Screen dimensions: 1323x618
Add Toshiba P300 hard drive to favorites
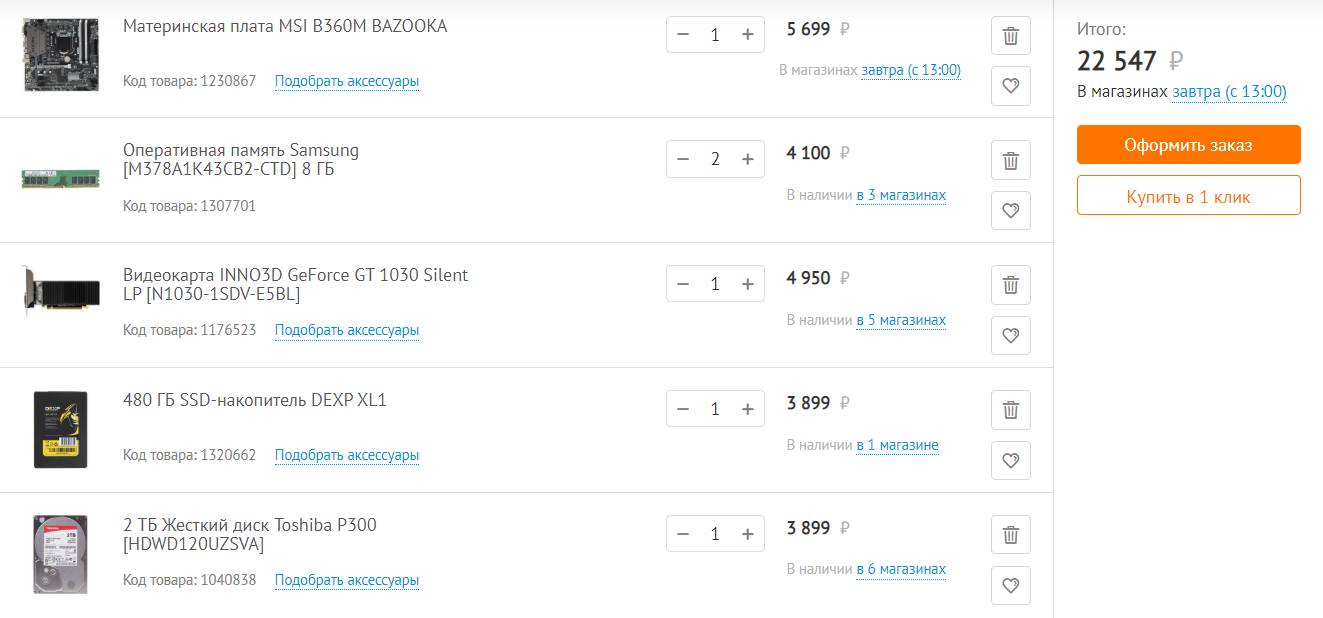click(1010, 585)
